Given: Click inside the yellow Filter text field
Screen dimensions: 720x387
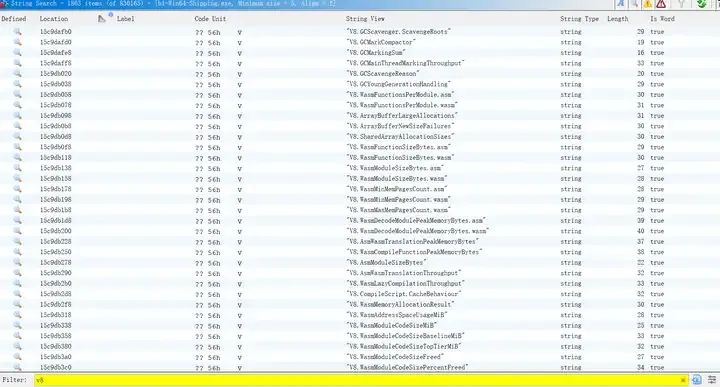Looking at the screenshot, I should click(x=360, y=380).
